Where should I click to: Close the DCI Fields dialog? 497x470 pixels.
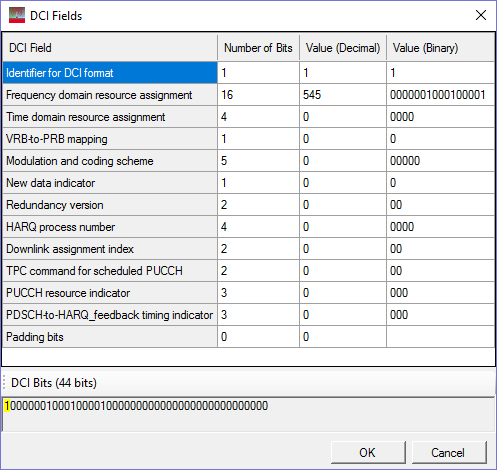point(481,15)
